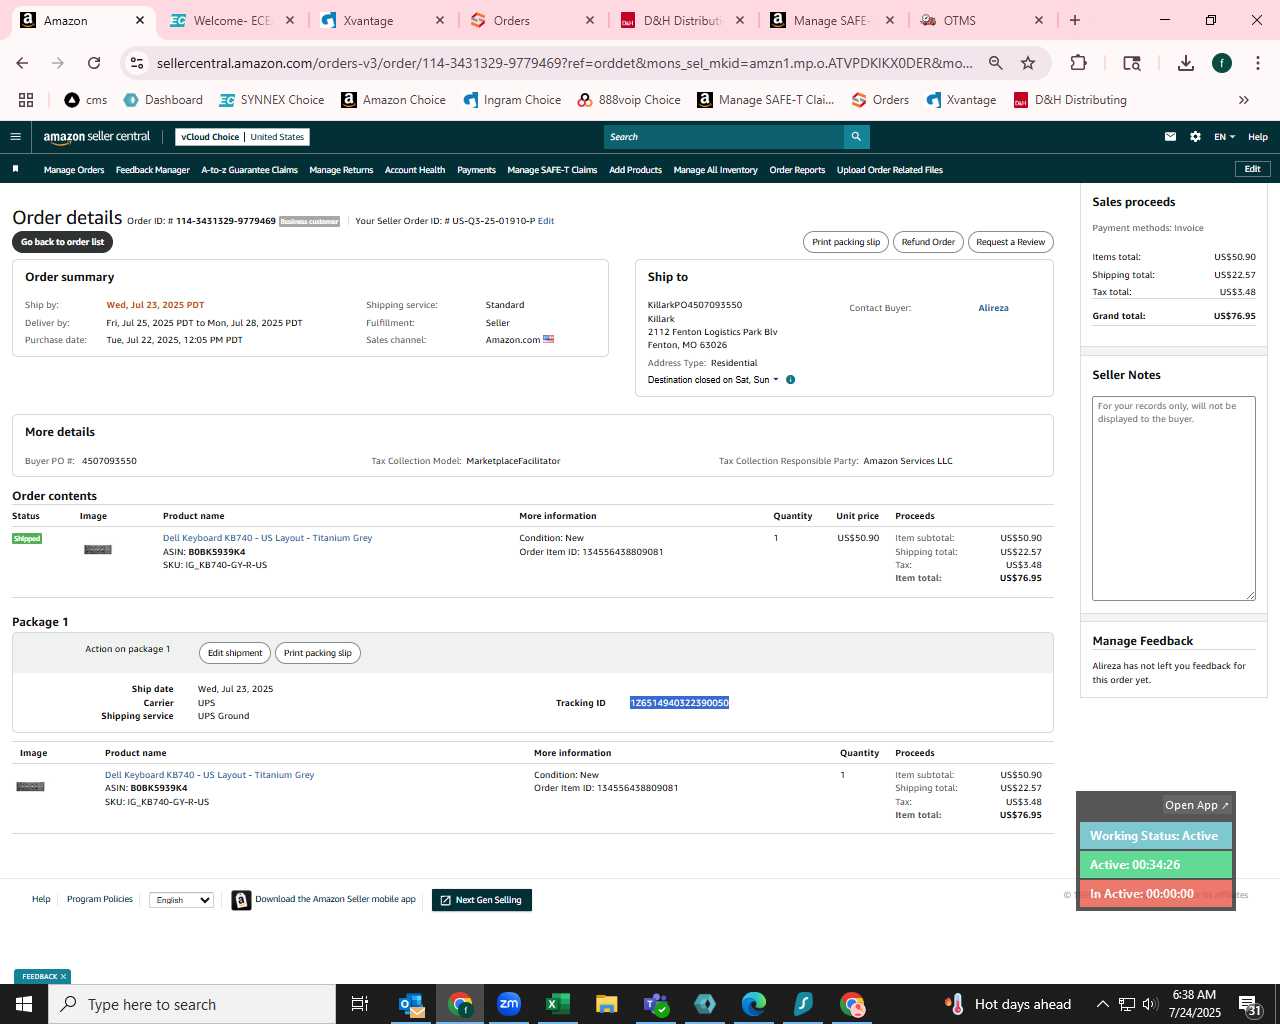Click the site info icon in address bar
Viewport: 1280px width, 1024px height.
pos(137,63)
